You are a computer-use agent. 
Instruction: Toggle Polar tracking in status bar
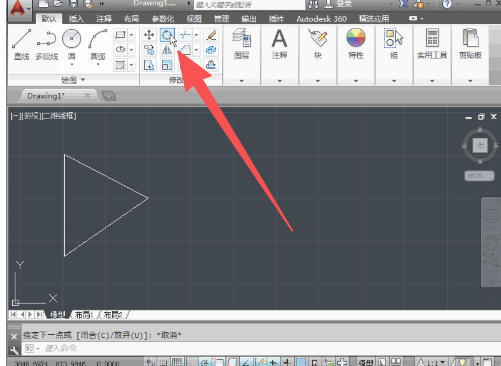pyautogui.click(x=205, y=362)
